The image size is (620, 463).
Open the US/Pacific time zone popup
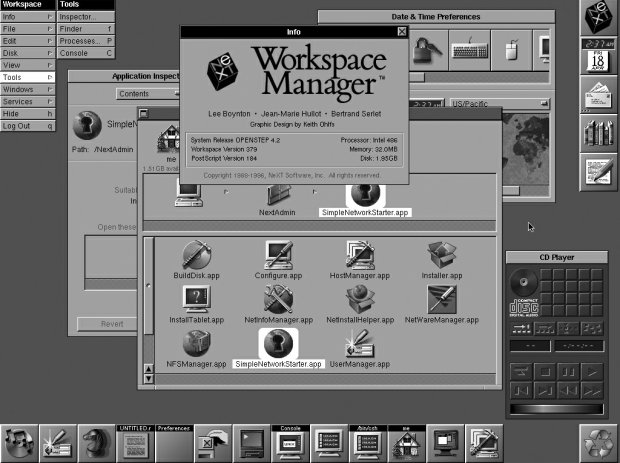click(500, 104)
